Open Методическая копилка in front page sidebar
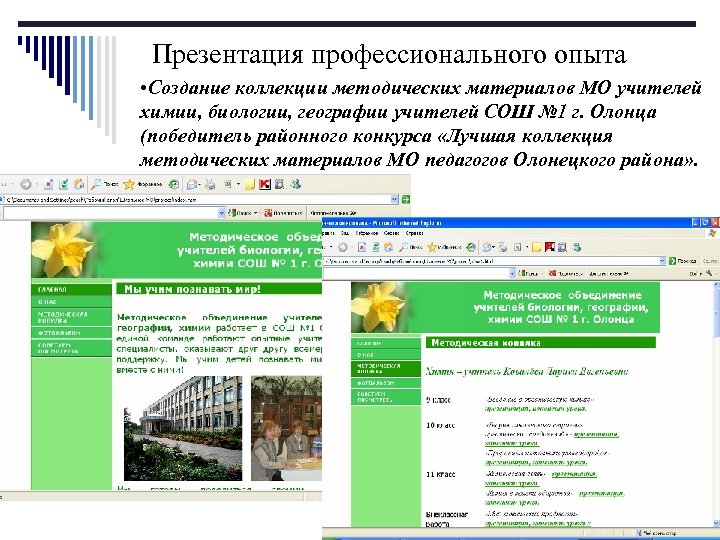Screen dimensions: 720x540 tap(386, 368)
